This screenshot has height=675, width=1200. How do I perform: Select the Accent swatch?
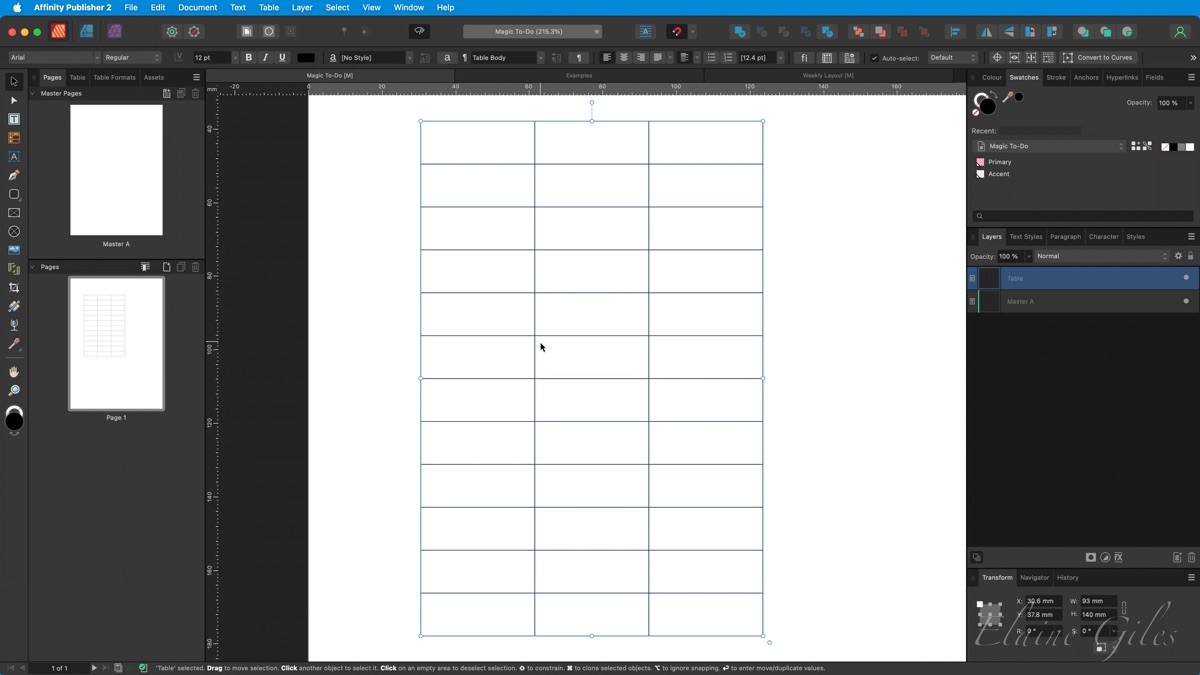point(980,174)
